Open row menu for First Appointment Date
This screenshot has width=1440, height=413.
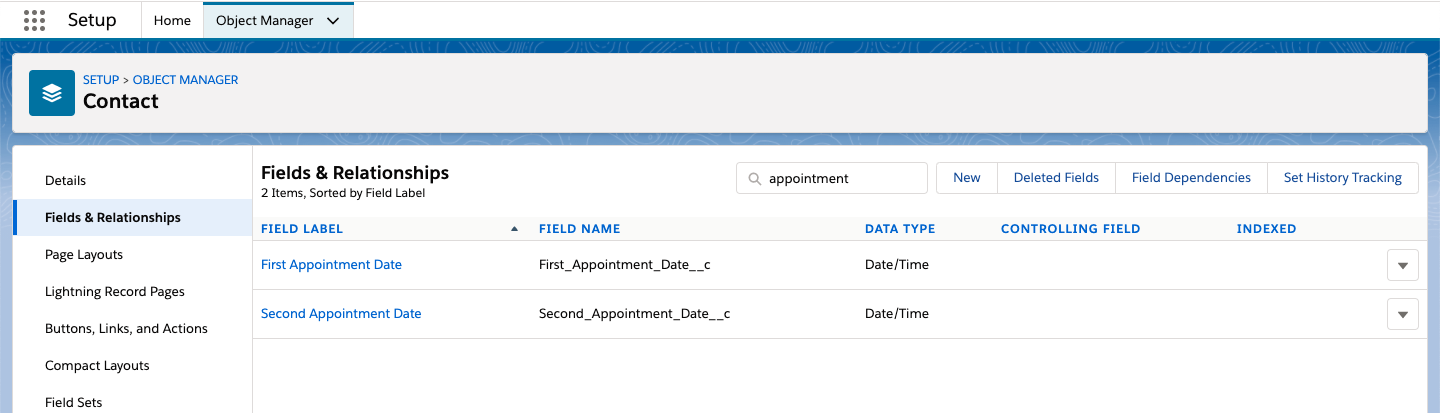[x=1402, y=265]
